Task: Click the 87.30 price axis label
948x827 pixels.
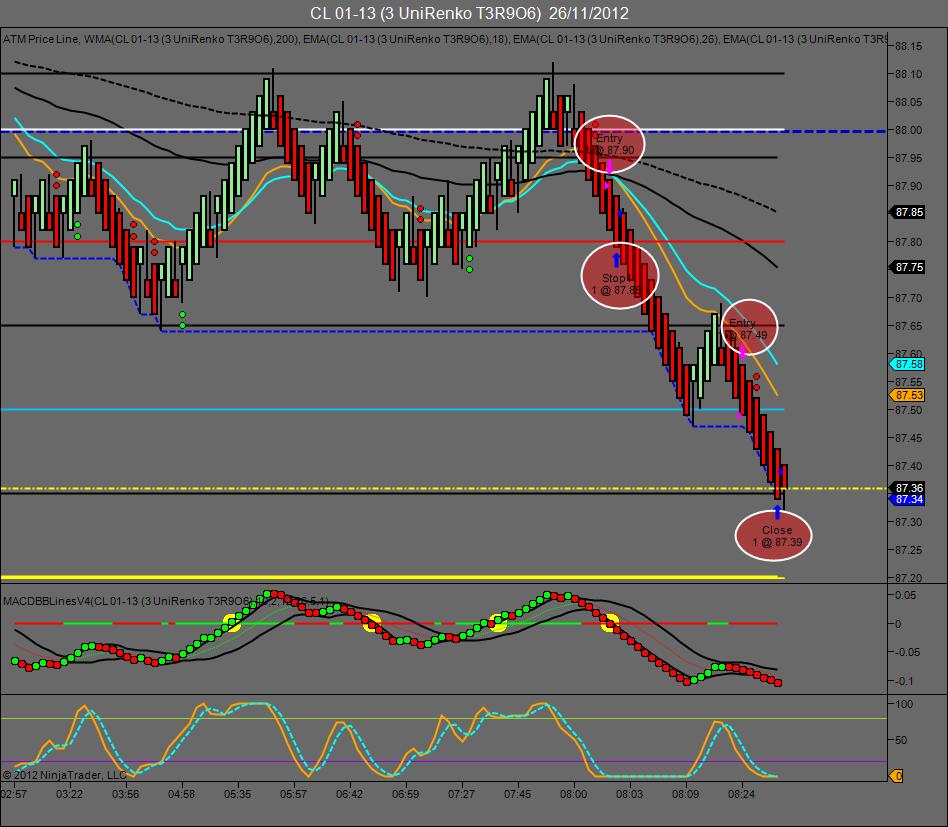Action: (x=908, y=522)
